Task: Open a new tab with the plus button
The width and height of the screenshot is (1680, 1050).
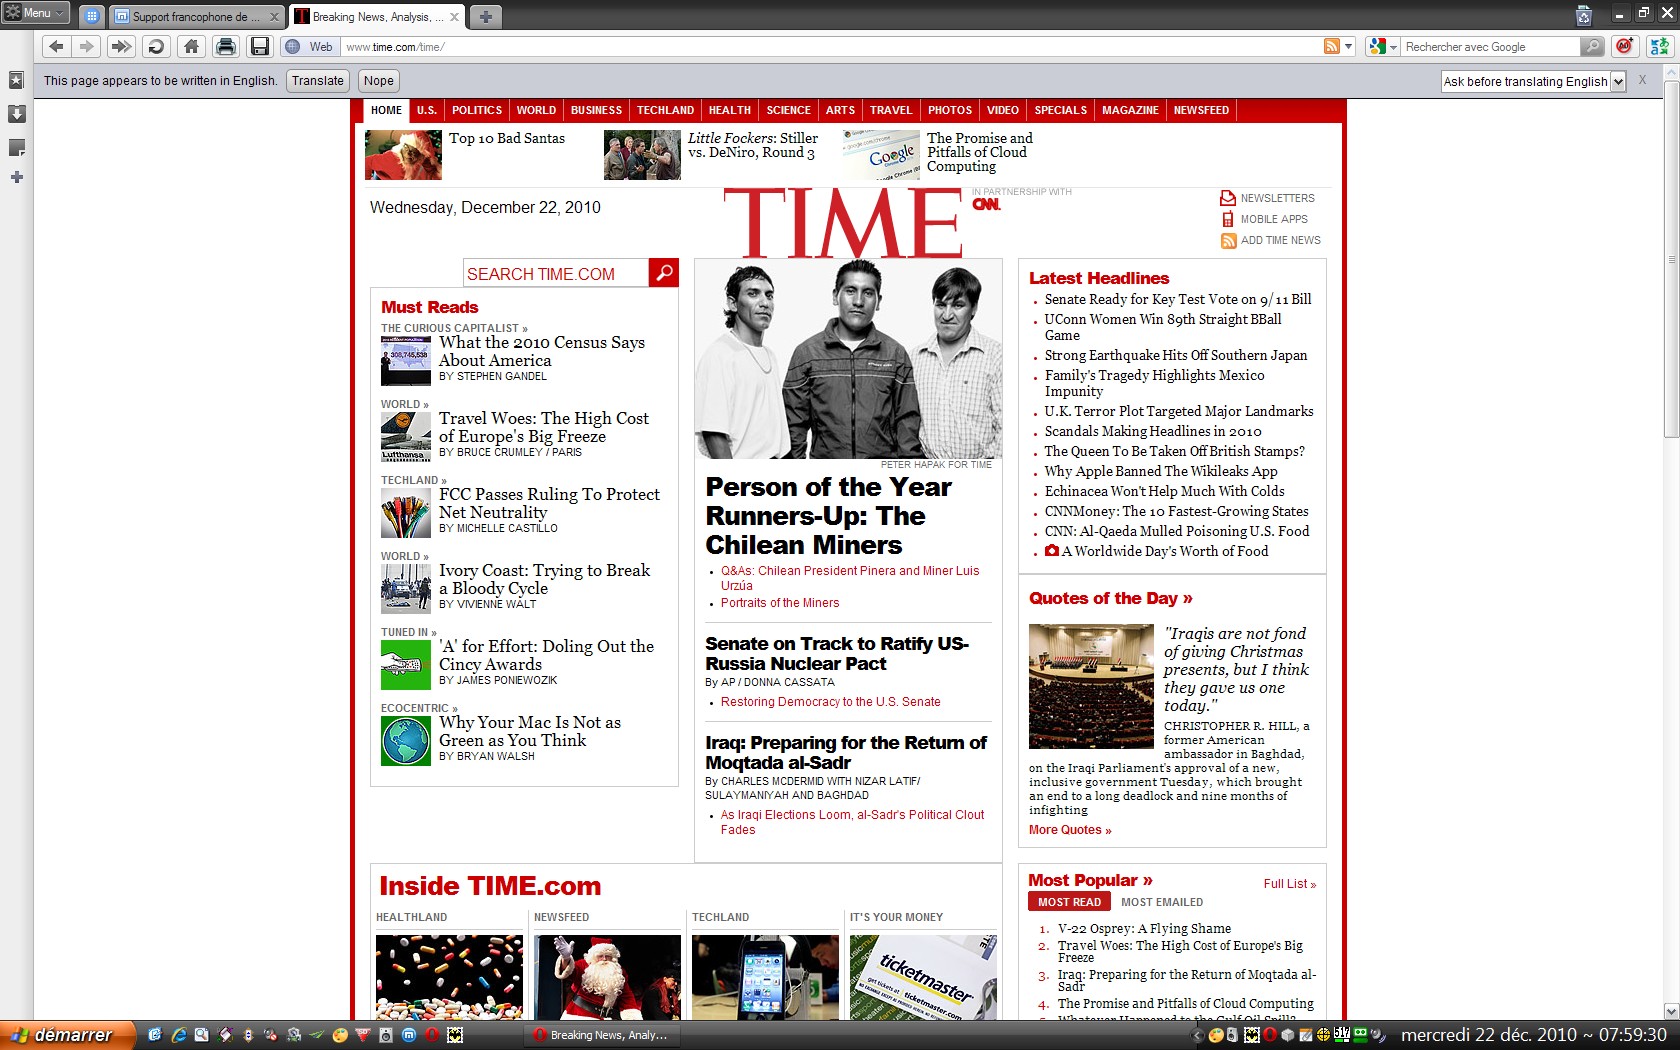Action: pos(485,16)
